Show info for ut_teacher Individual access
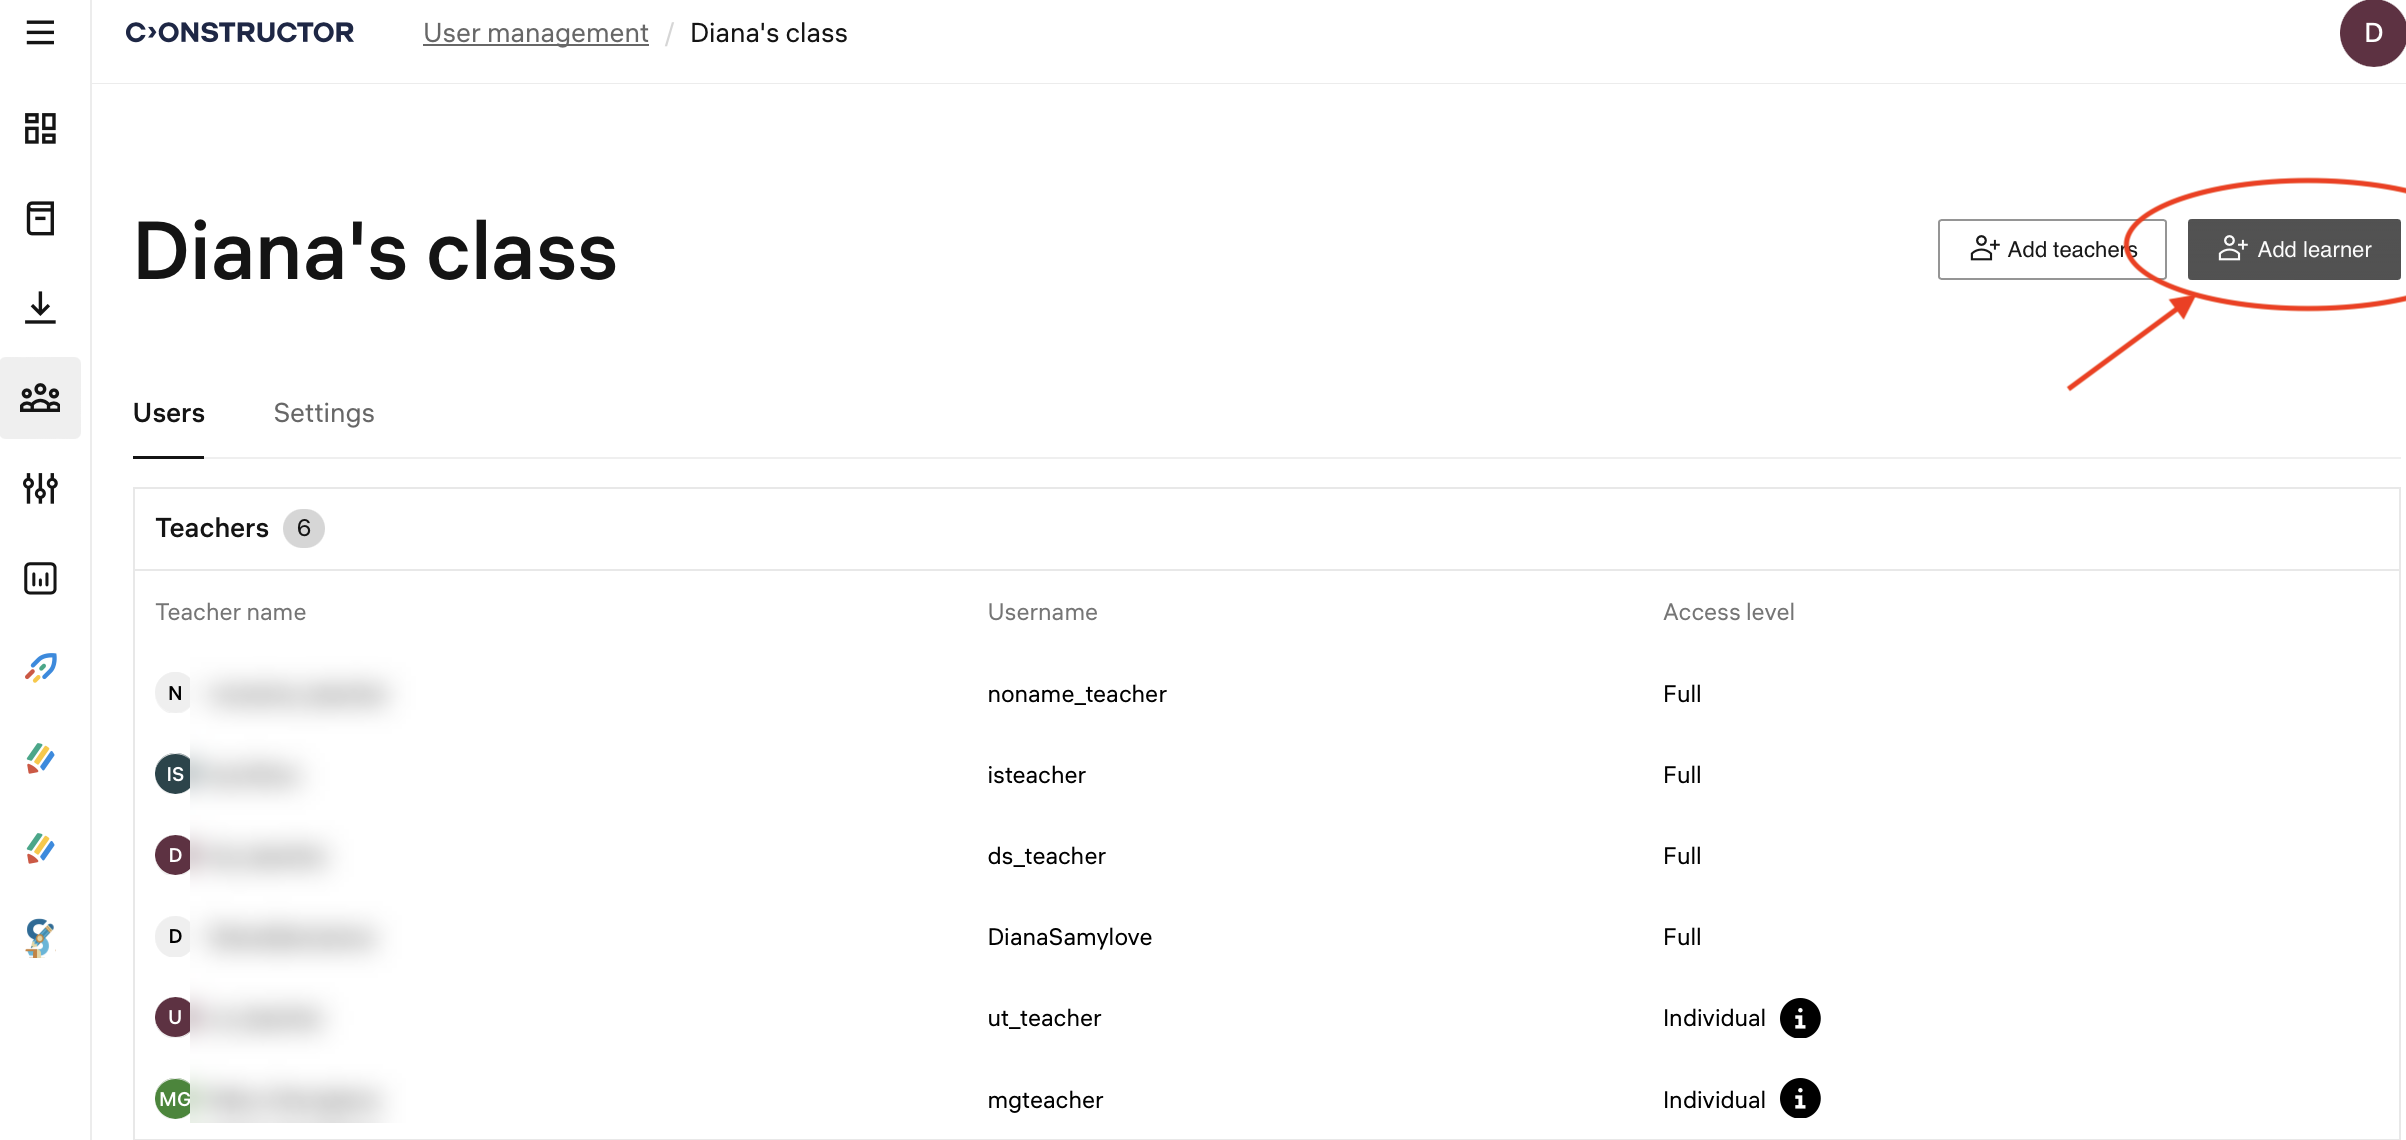 1800,1018
